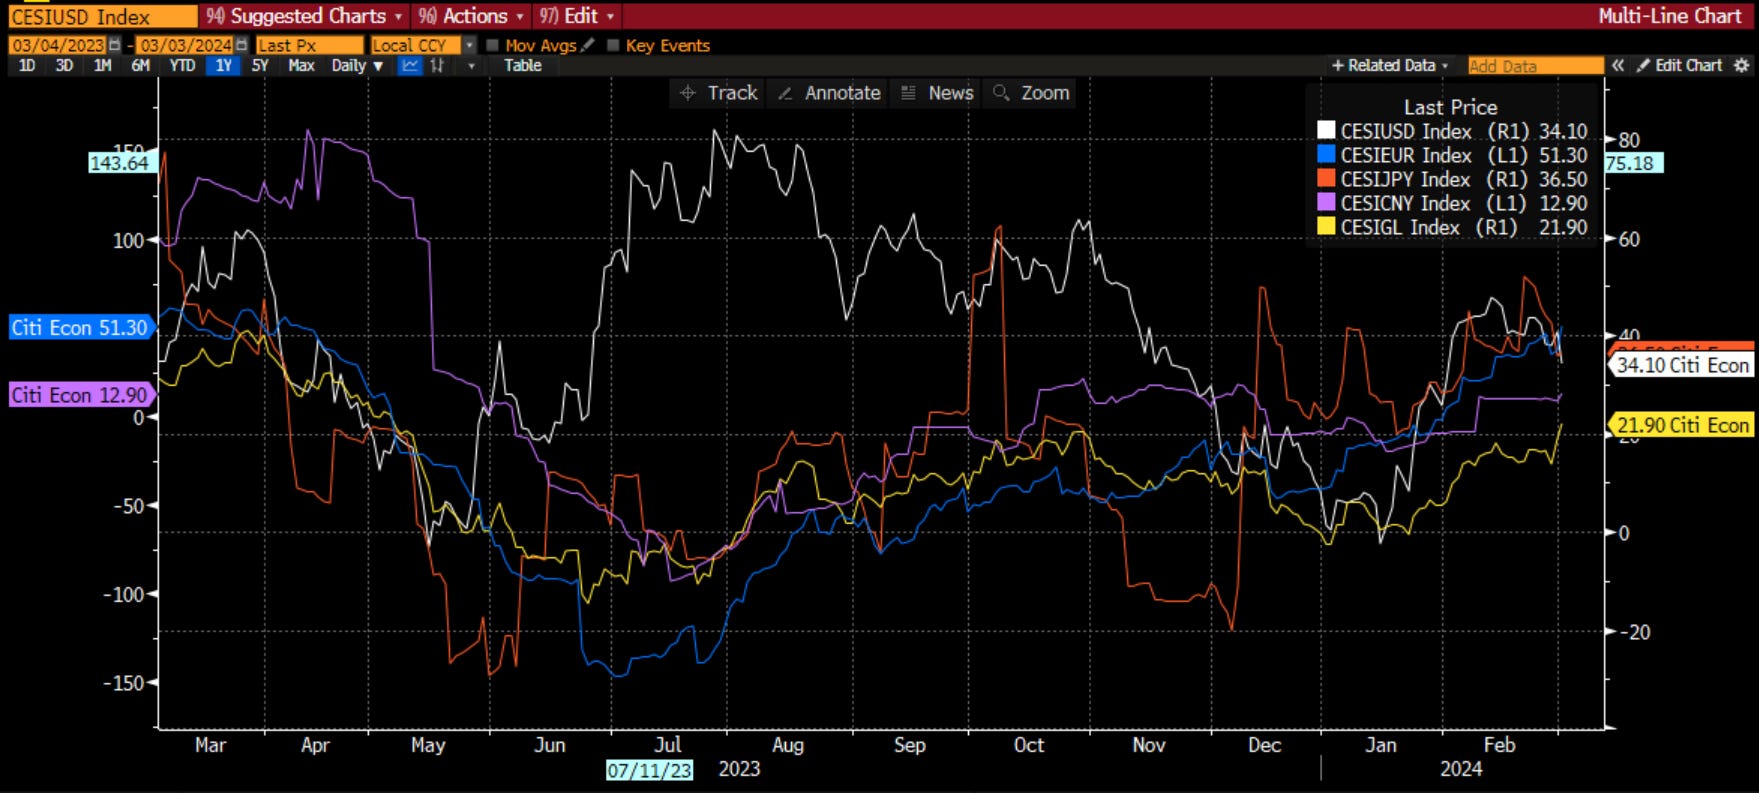Click the Track crosshair tool

[719, 93]
